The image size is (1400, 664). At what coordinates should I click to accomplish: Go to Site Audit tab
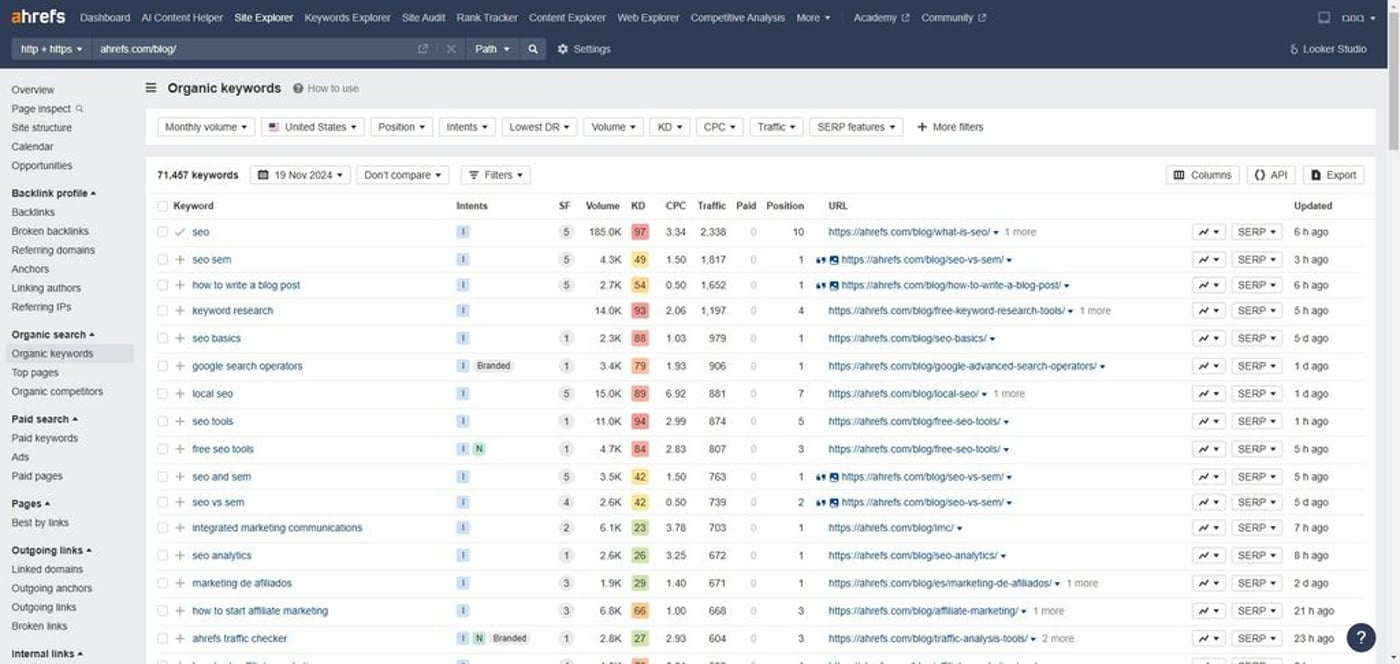[423, 17]
